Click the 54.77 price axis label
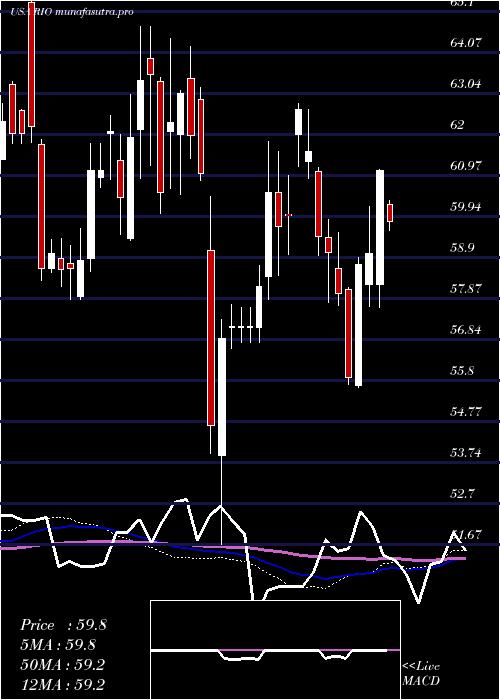Screen dimensions: 500x700 click(x=466, y=412)
